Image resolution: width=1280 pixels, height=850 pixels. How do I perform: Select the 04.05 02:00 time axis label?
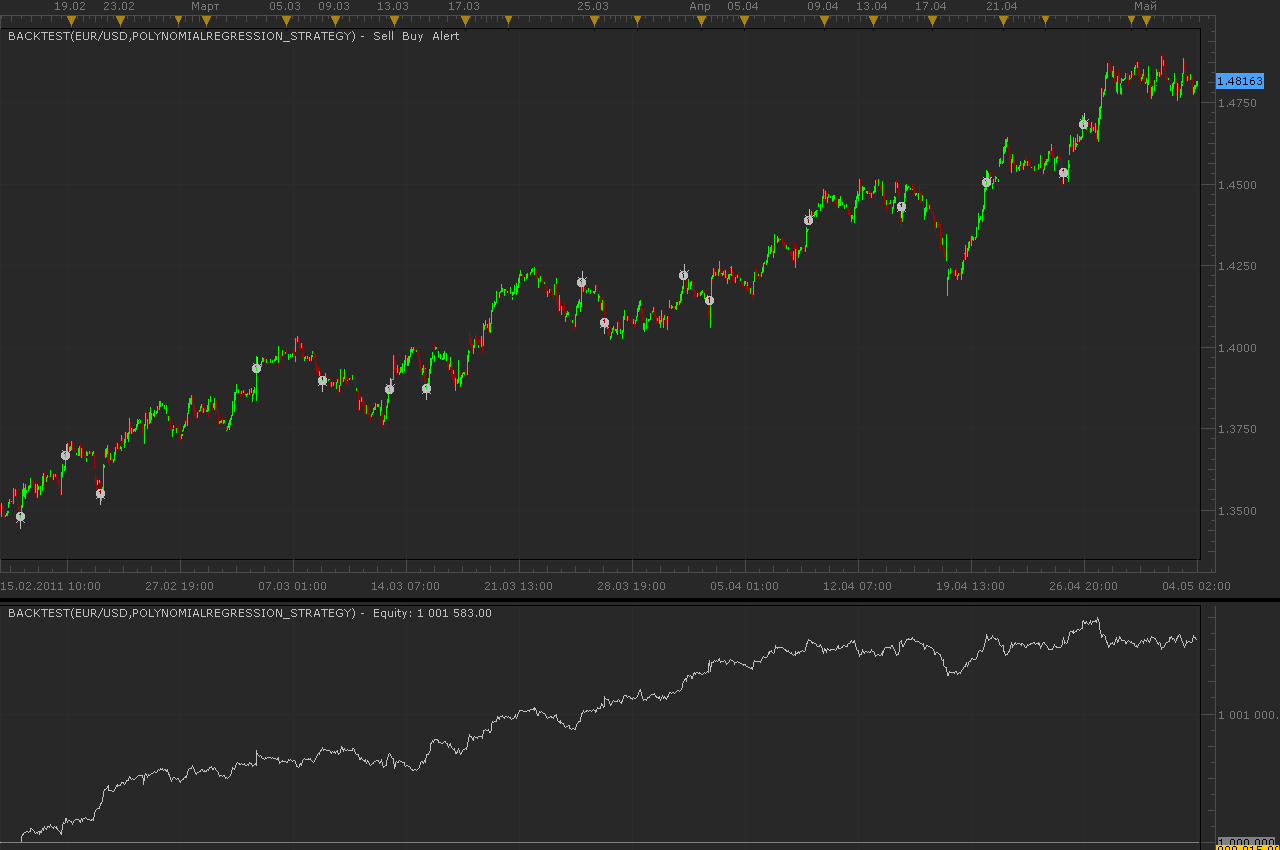click(1196, 586)
